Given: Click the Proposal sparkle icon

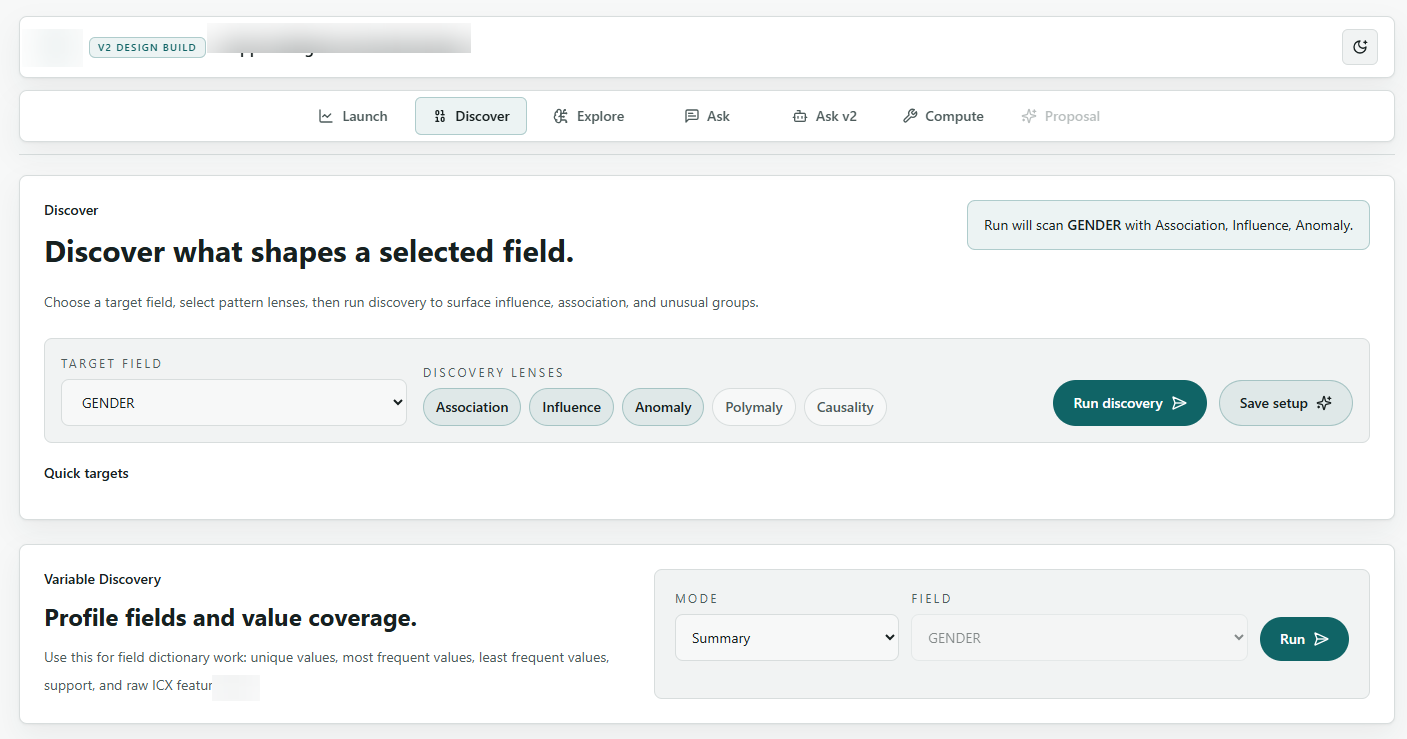Looking at the screenshot, I should coord(1029,116).
